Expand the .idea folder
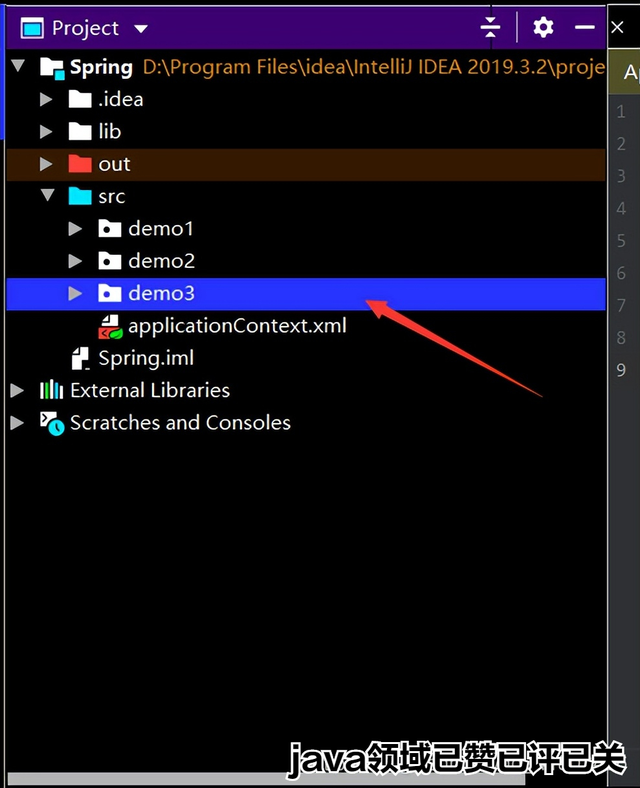This screenshot has height=788, width=640. pos(46,100)
